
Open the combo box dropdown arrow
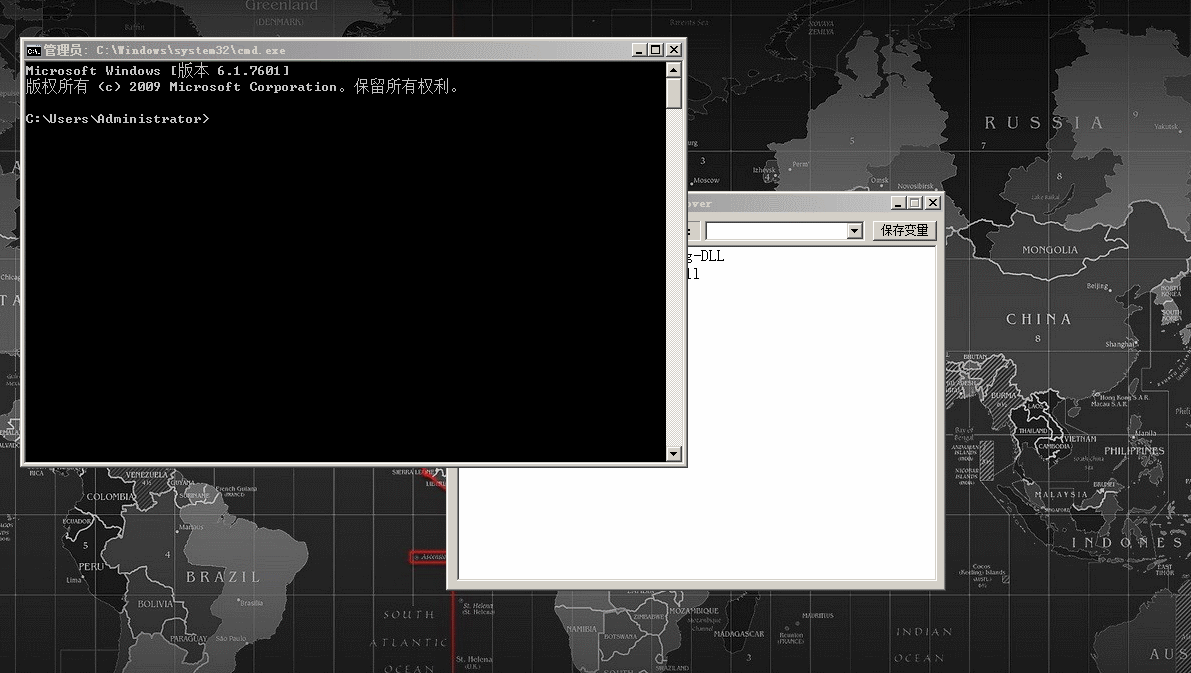point(855,231)
